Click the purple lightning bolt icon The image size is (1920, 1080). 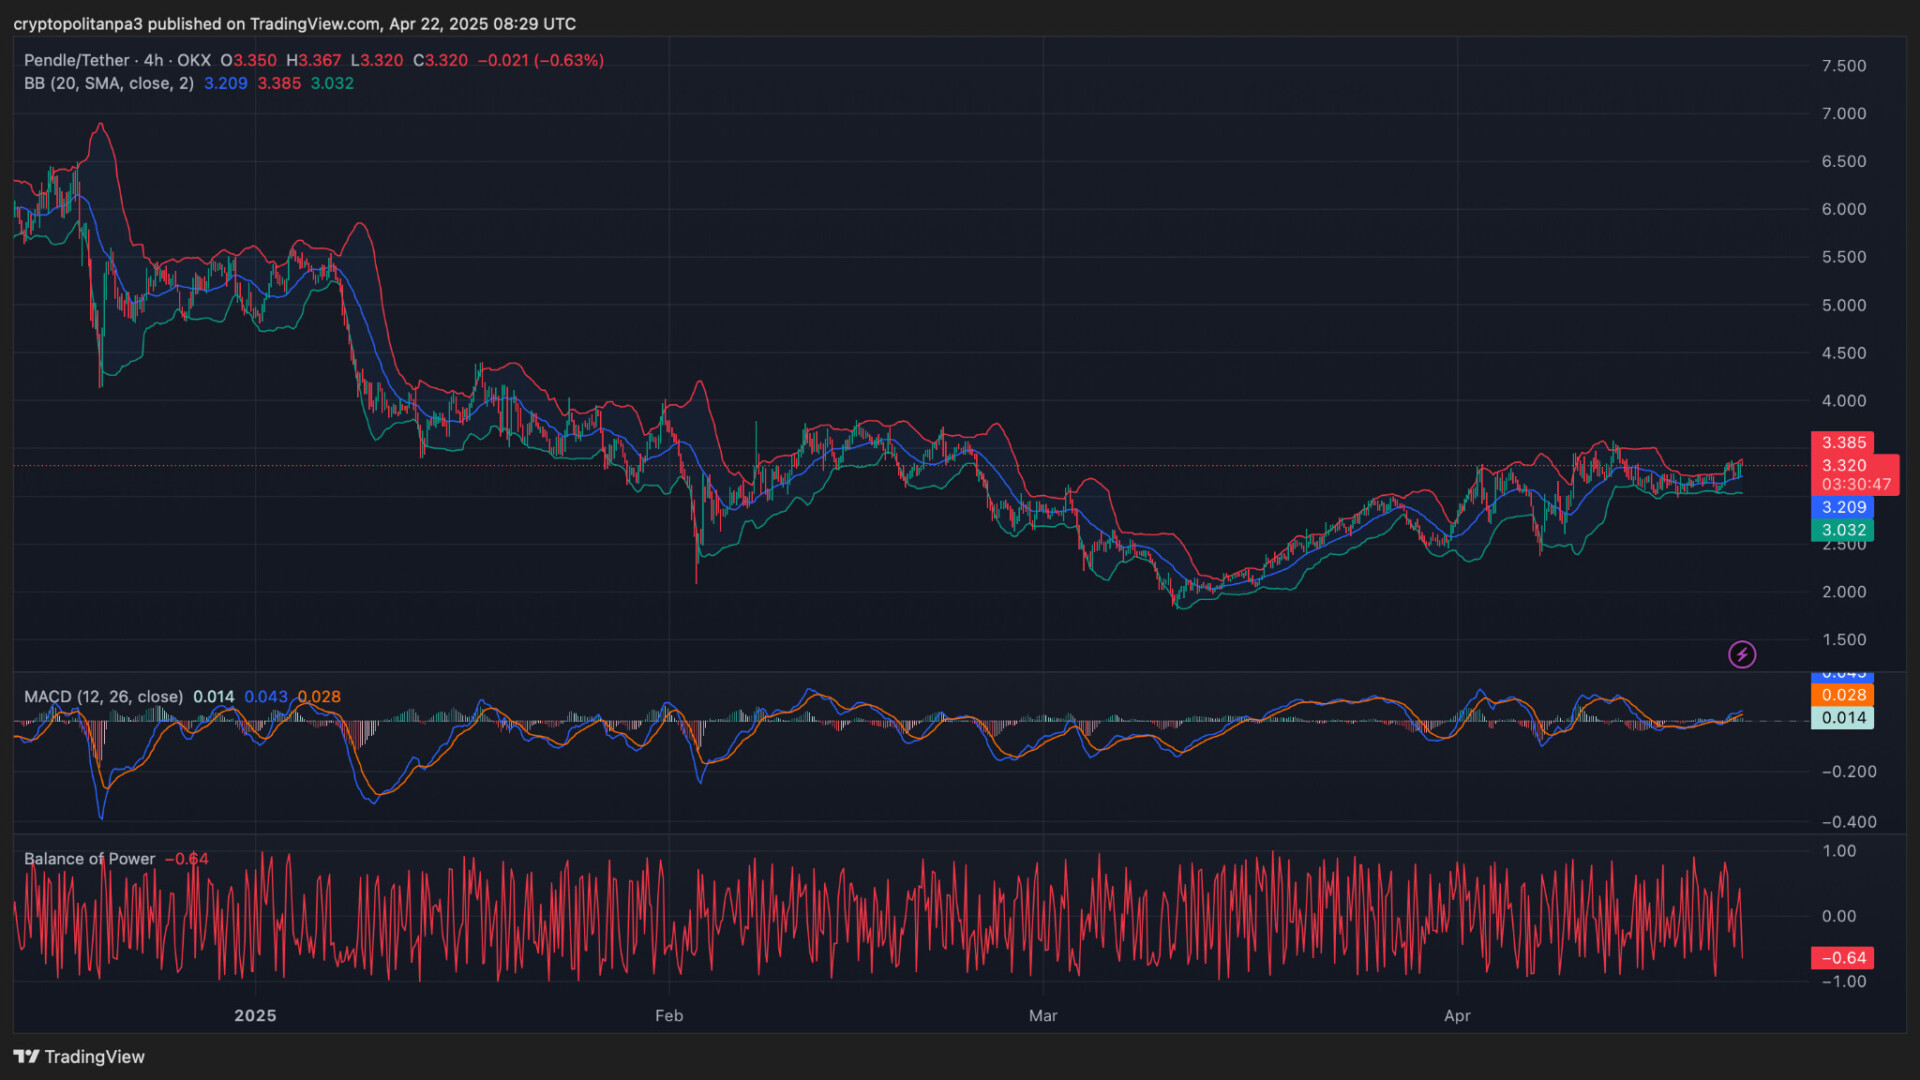click(1742, 655)
